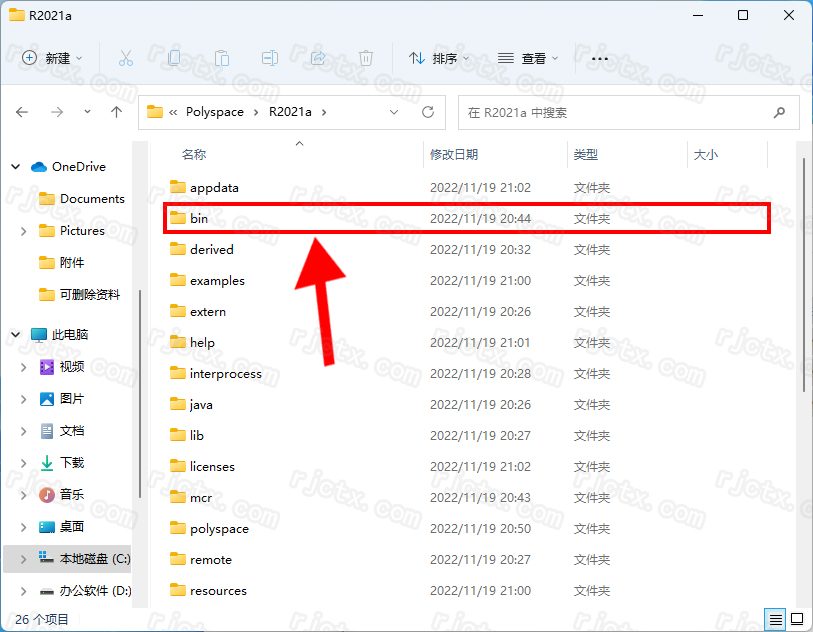The width and height of the screenshot is (813, 632).
Task: Sort by 修改日期 column header
Action: coord(454,154)
